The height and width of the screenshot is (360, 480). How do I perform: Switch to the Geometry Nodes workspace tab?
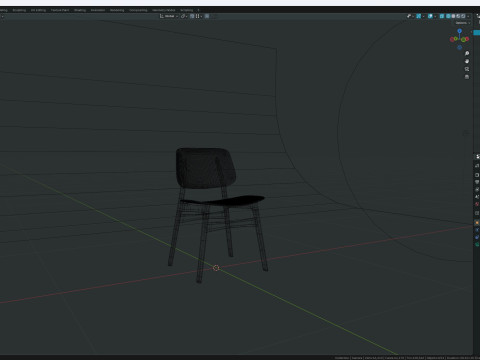click(164, 10)
